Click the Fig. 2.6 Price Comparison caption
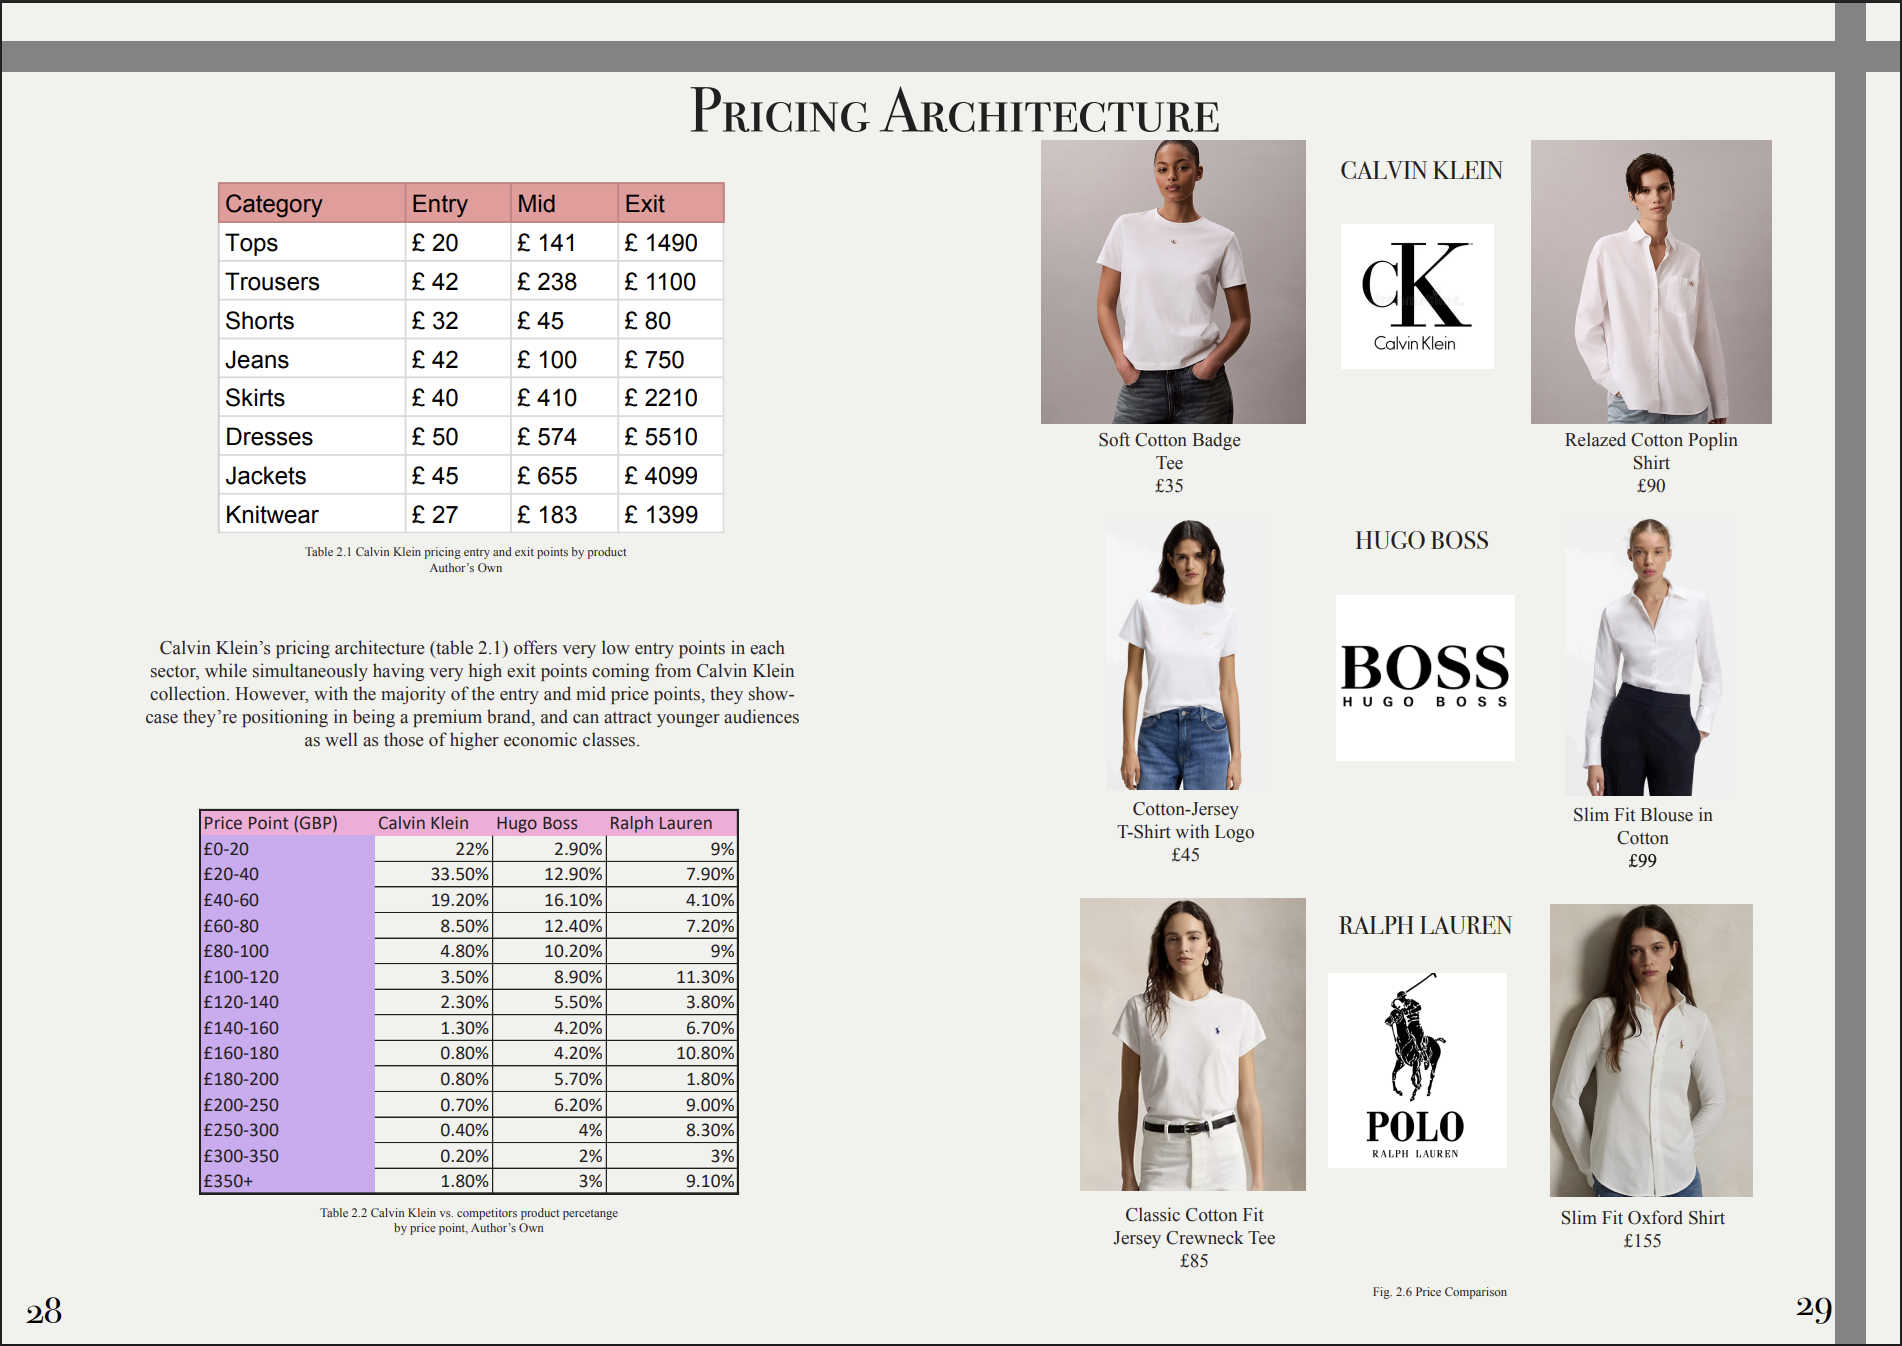The height and width of the screenshot is (1346, 1902). point(1439,1292)
